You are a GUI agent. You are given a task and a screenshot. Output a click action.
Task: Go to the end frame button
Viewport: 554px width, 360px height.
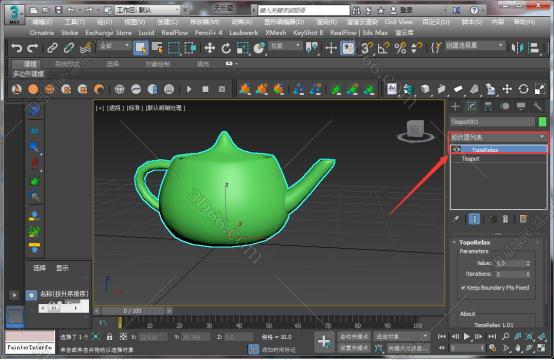coord(493,336)
